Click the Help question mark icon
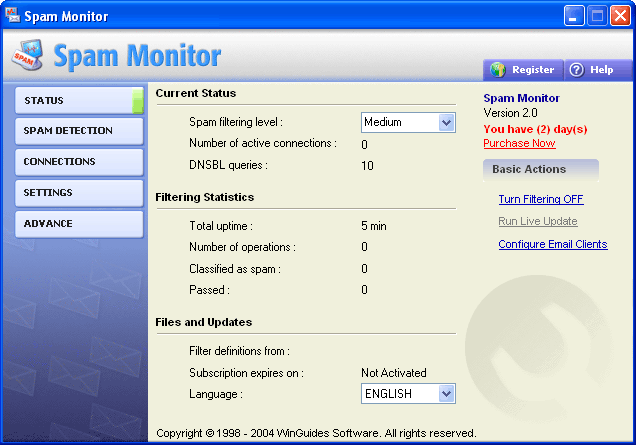This screenshot has width=636, height=445. click(x=576, y=70)
